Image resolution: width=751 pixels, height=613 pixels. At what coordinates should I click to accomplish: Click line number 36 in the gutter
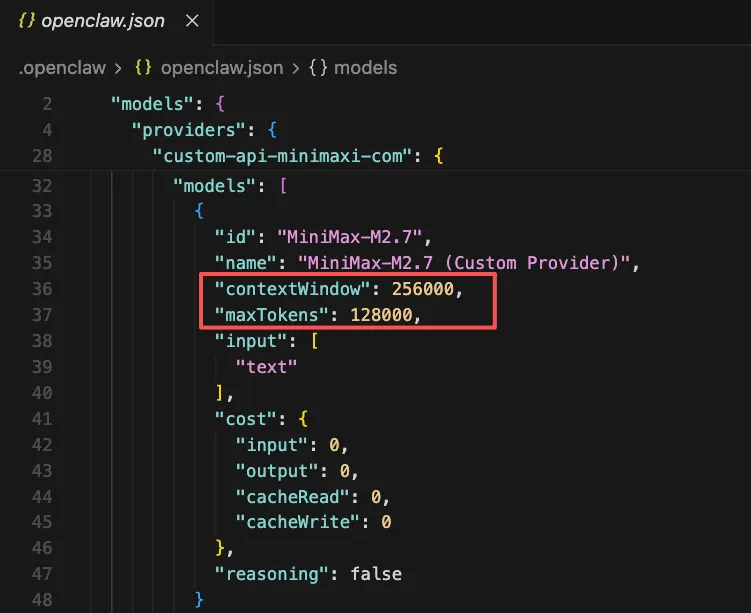pos(42,289)
